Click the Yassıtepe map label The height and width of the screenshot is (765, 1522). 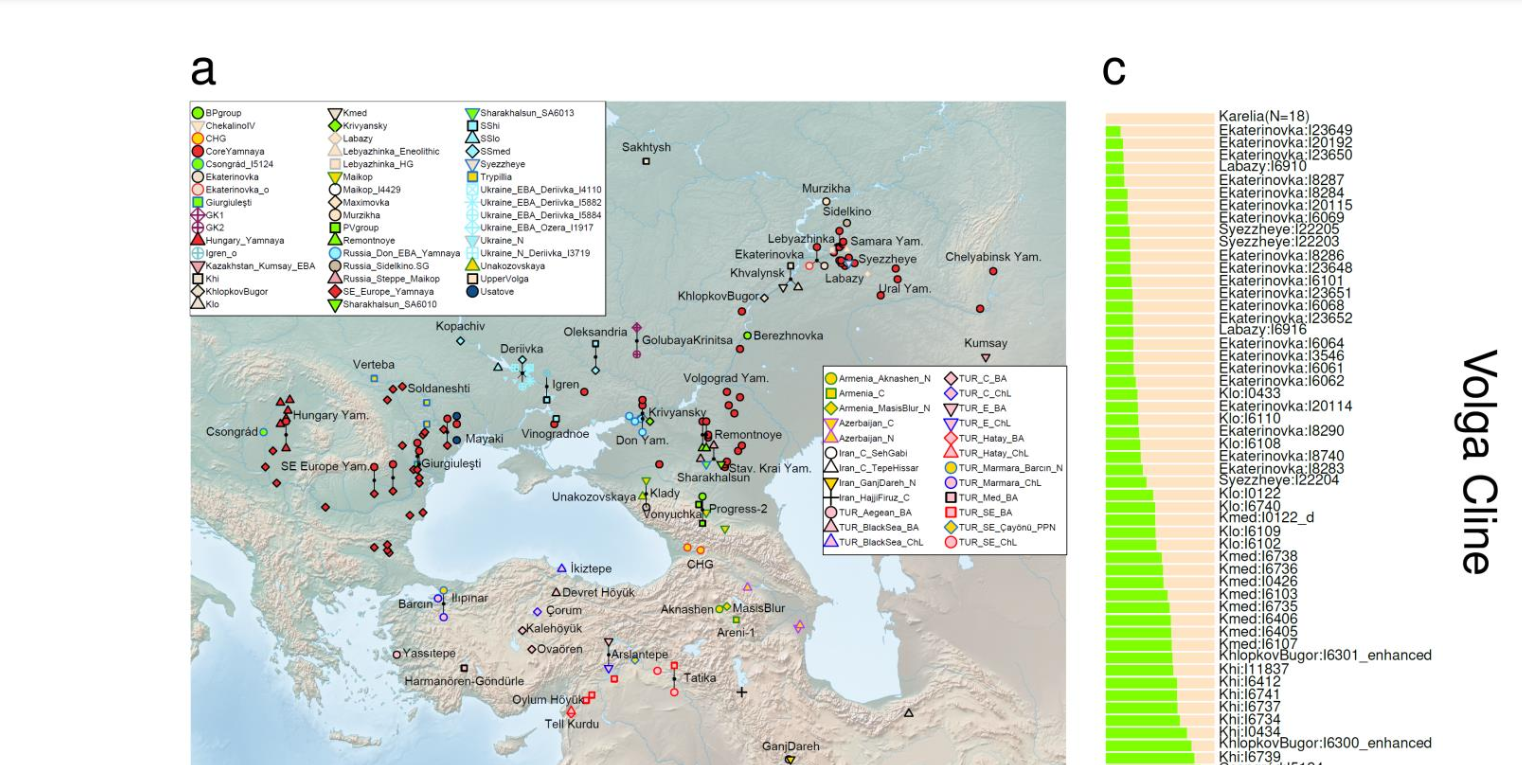tap(429, 653)
